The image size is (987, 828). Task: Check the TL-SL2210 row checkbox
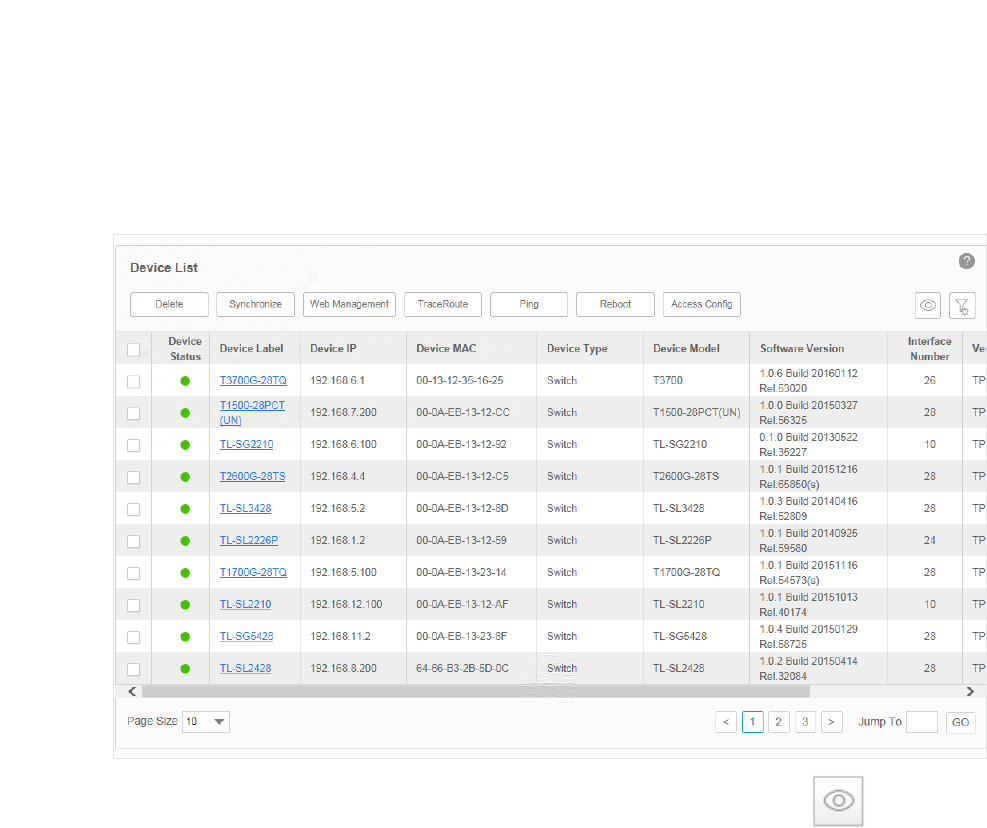pos(133,605)
